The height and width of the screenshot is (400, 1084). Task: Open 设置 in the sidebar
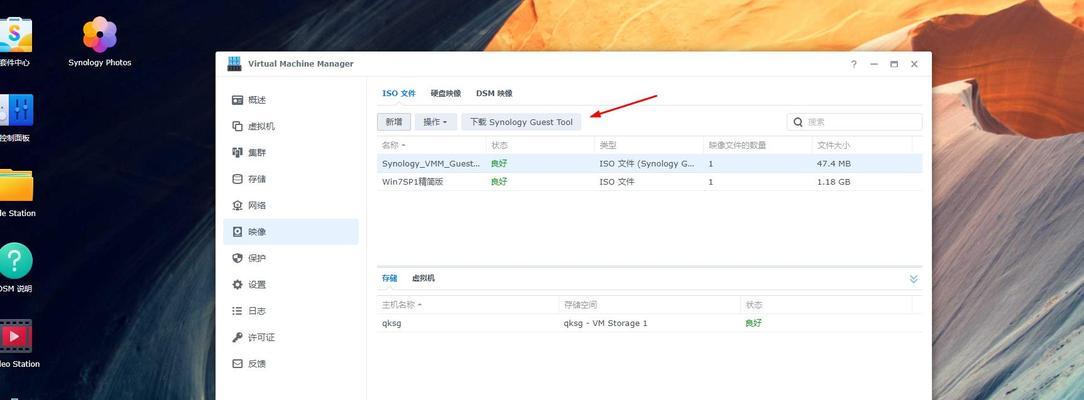click(291, 285)
